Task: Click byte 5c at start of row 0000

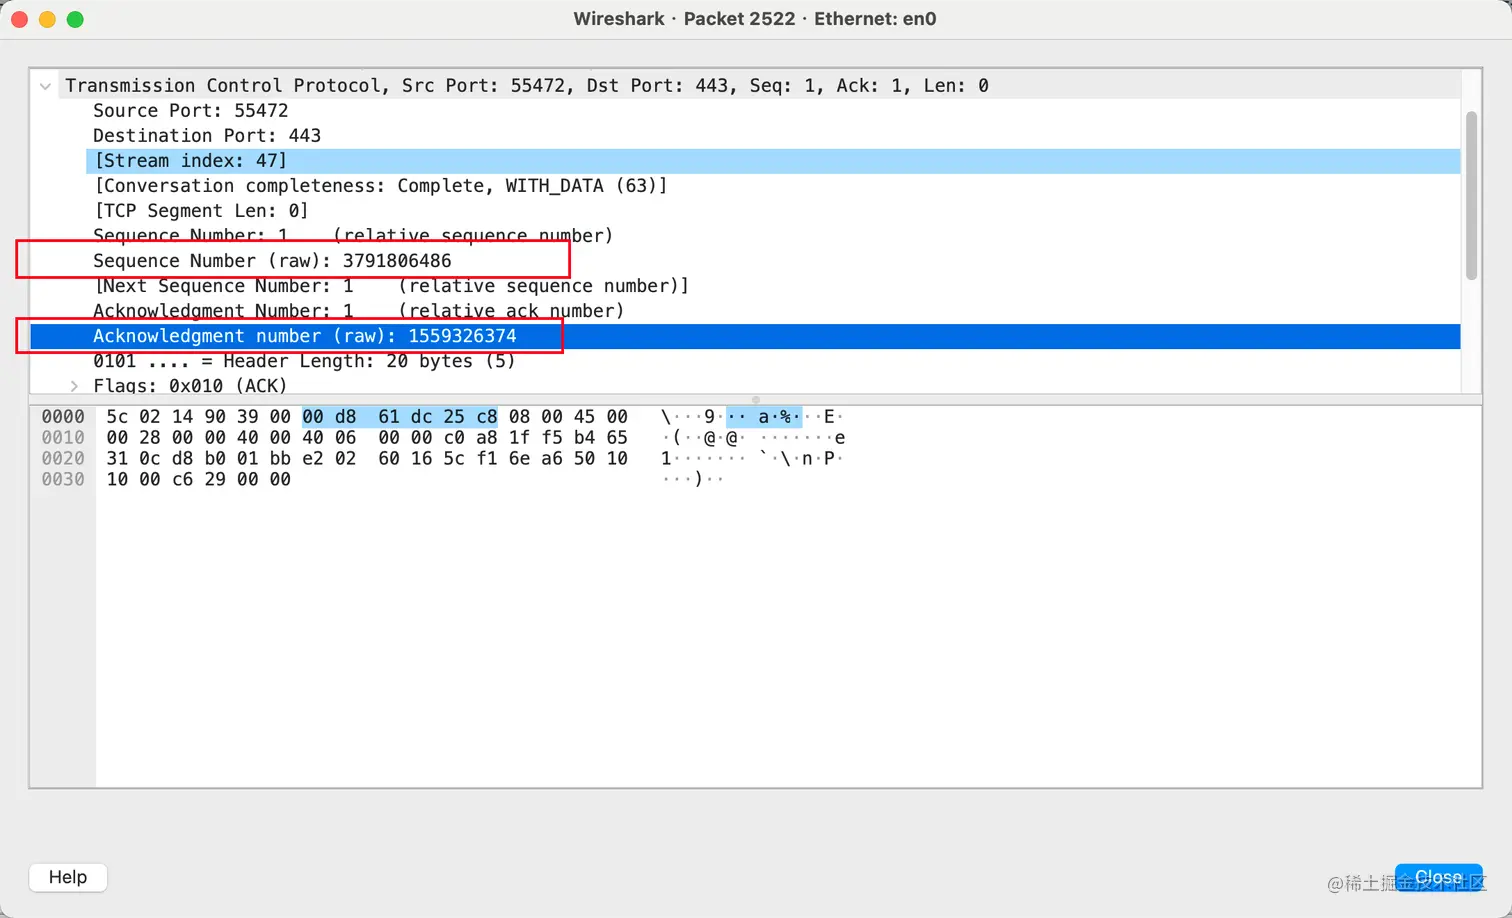Action: coord(117,417)
